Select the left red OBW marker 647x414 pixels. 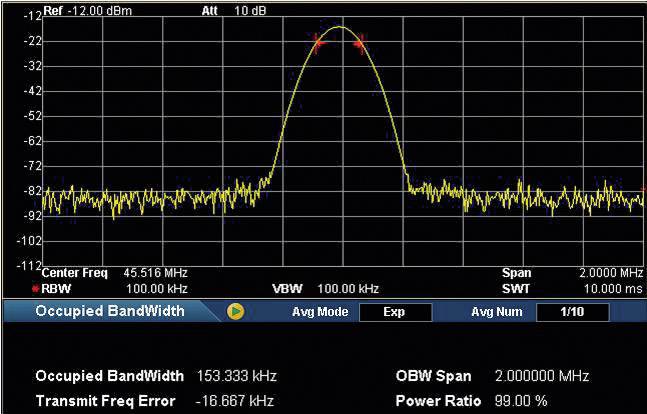(319, 42)
